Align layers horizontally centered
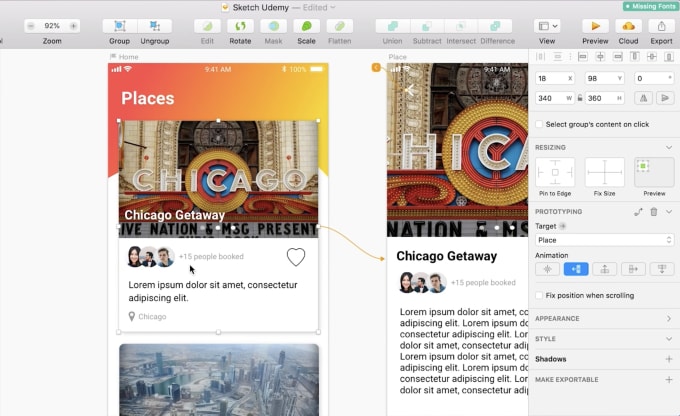 click(600, 56)
